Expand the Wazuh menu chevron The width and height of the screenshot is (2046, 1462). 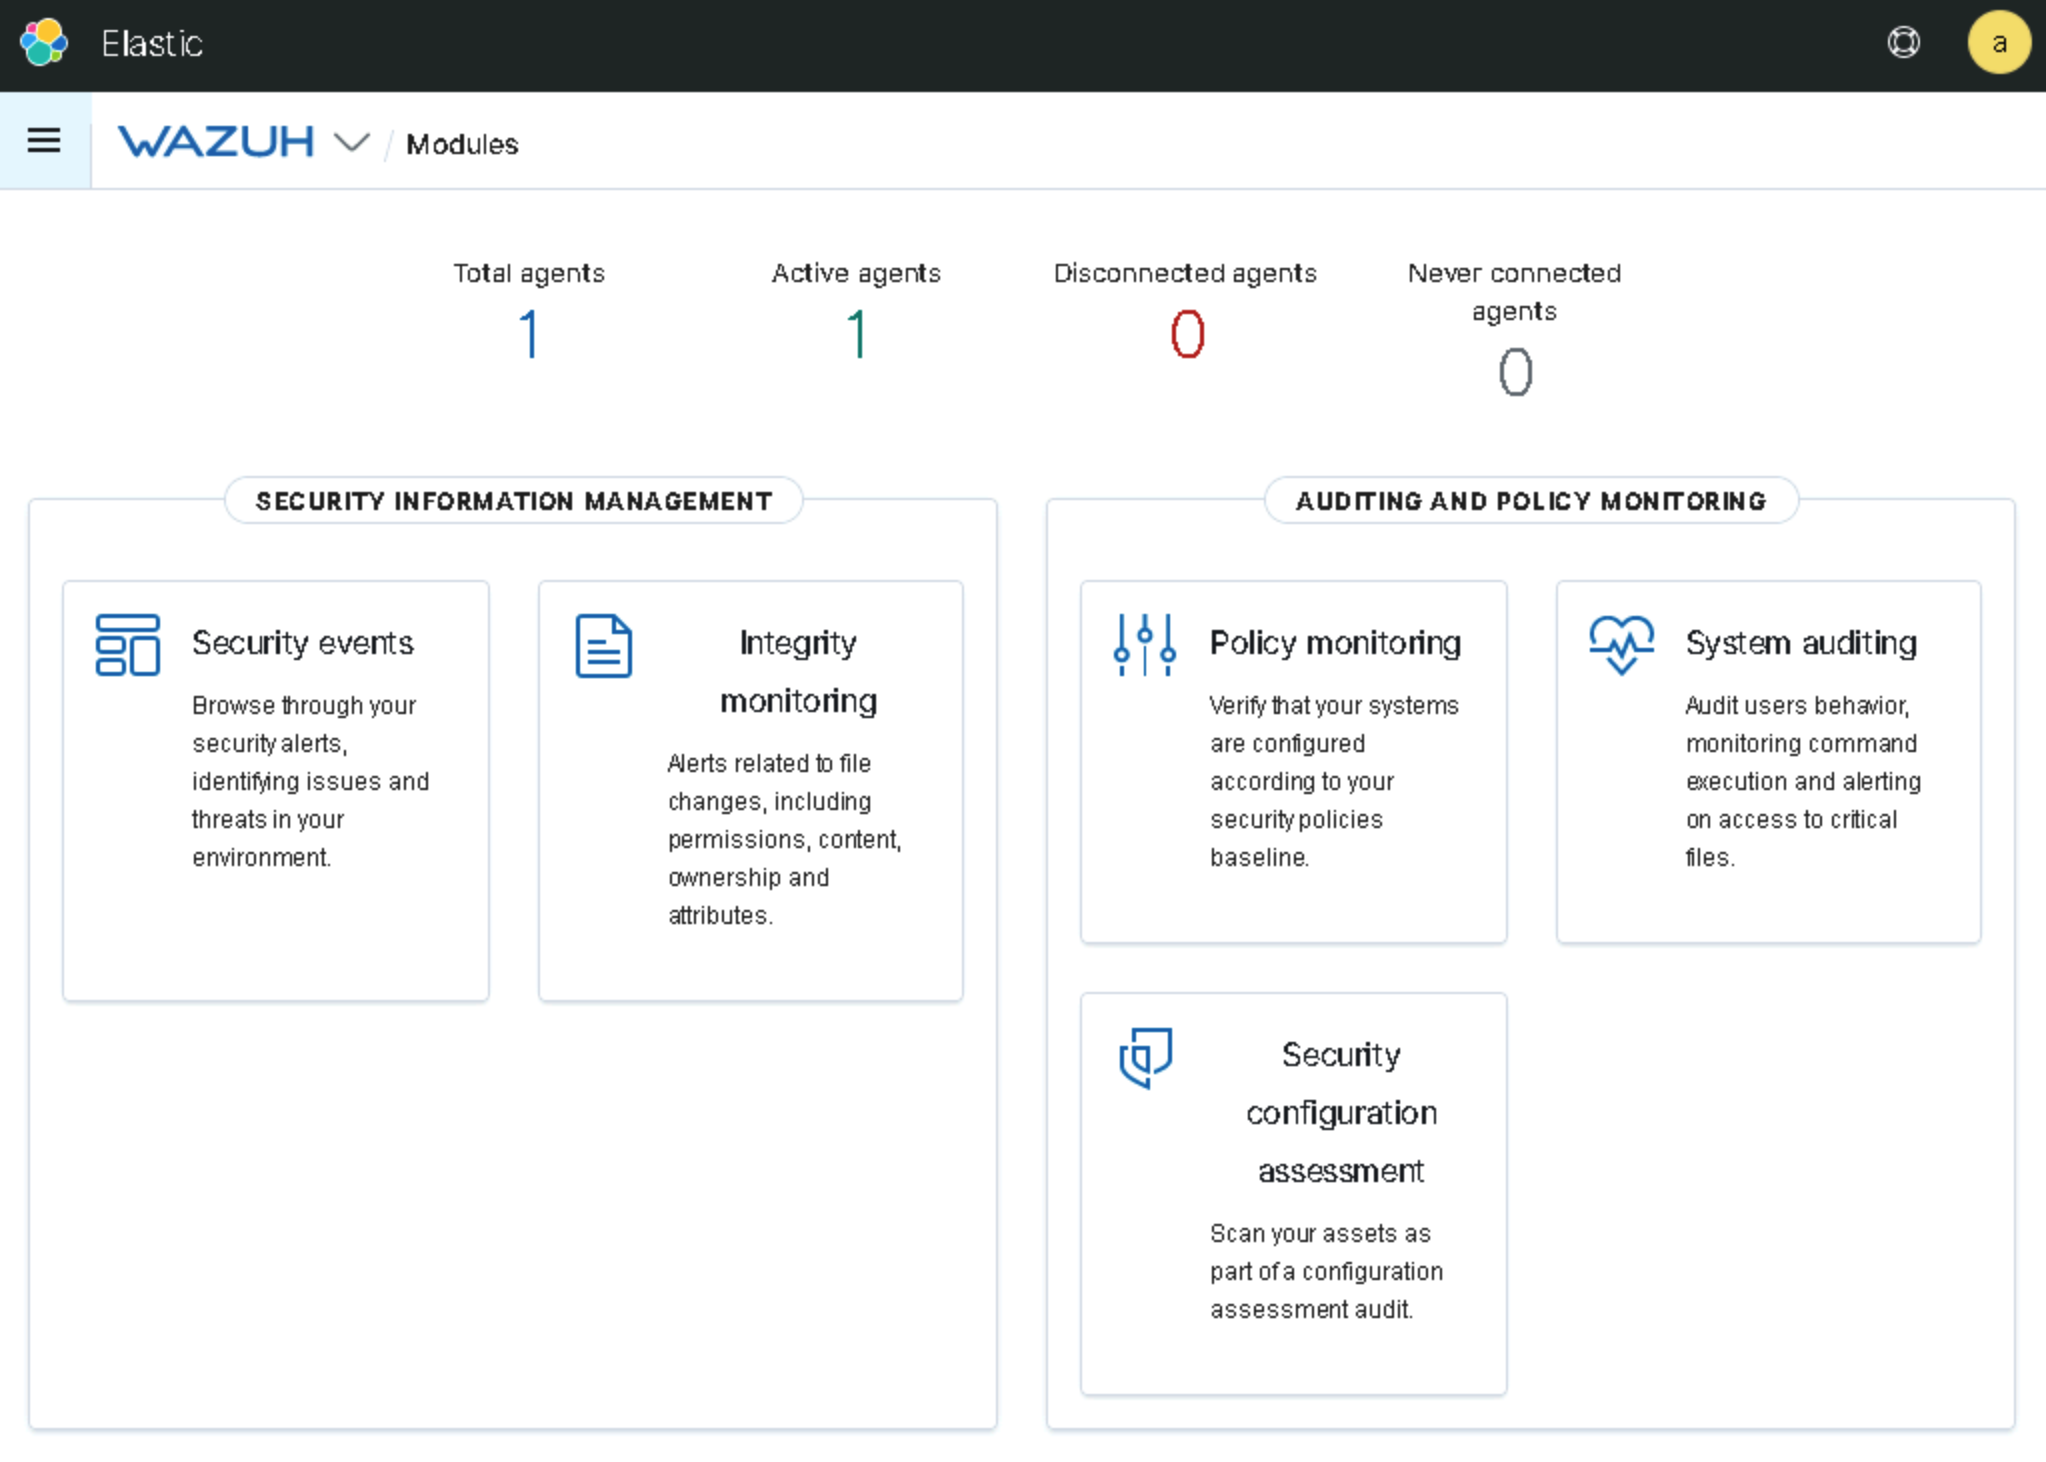click(351, 143)
